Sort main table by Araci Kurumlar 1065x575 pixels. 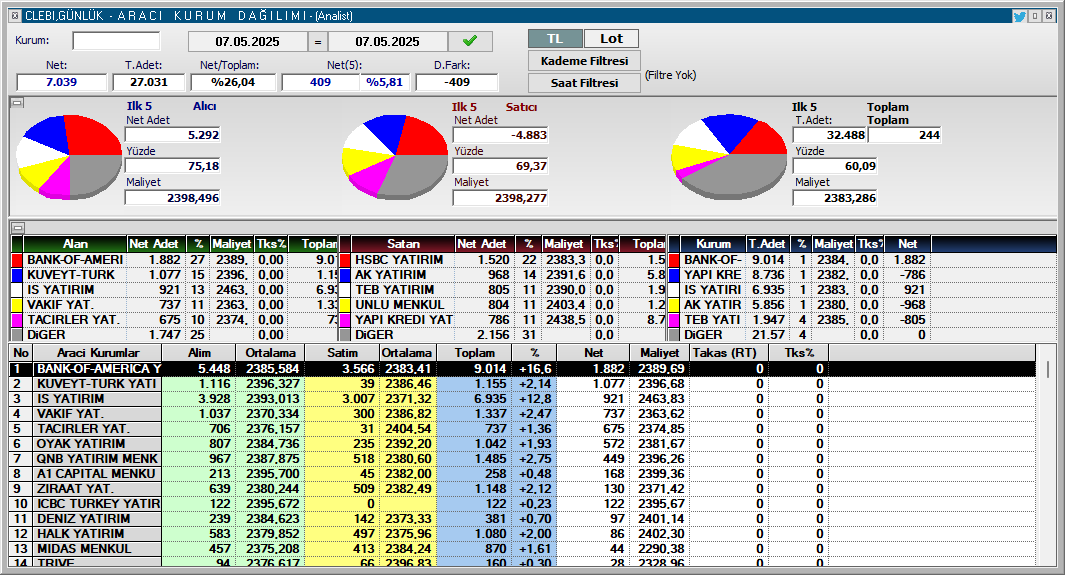pyautogui.click(x=97, y=353)
